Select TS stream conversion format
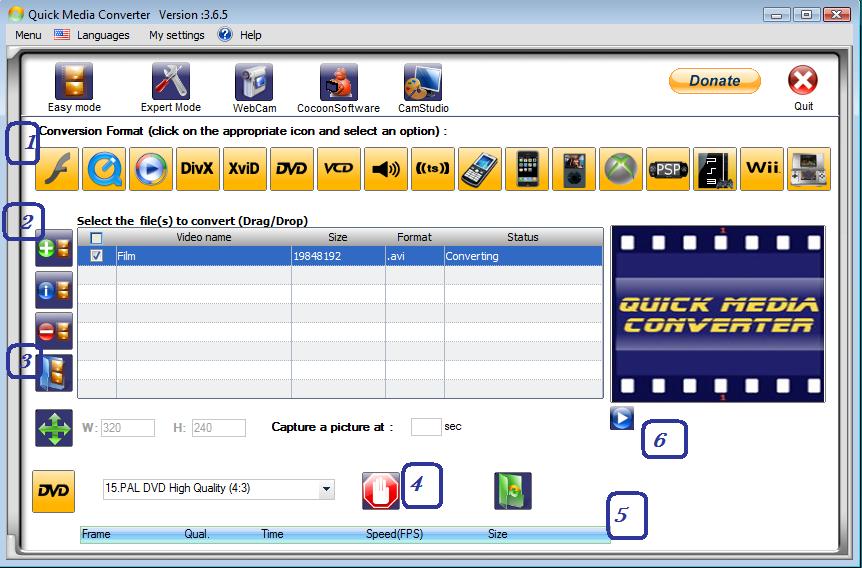The width and height of the screenshot is (862, 568). [433, 169]
